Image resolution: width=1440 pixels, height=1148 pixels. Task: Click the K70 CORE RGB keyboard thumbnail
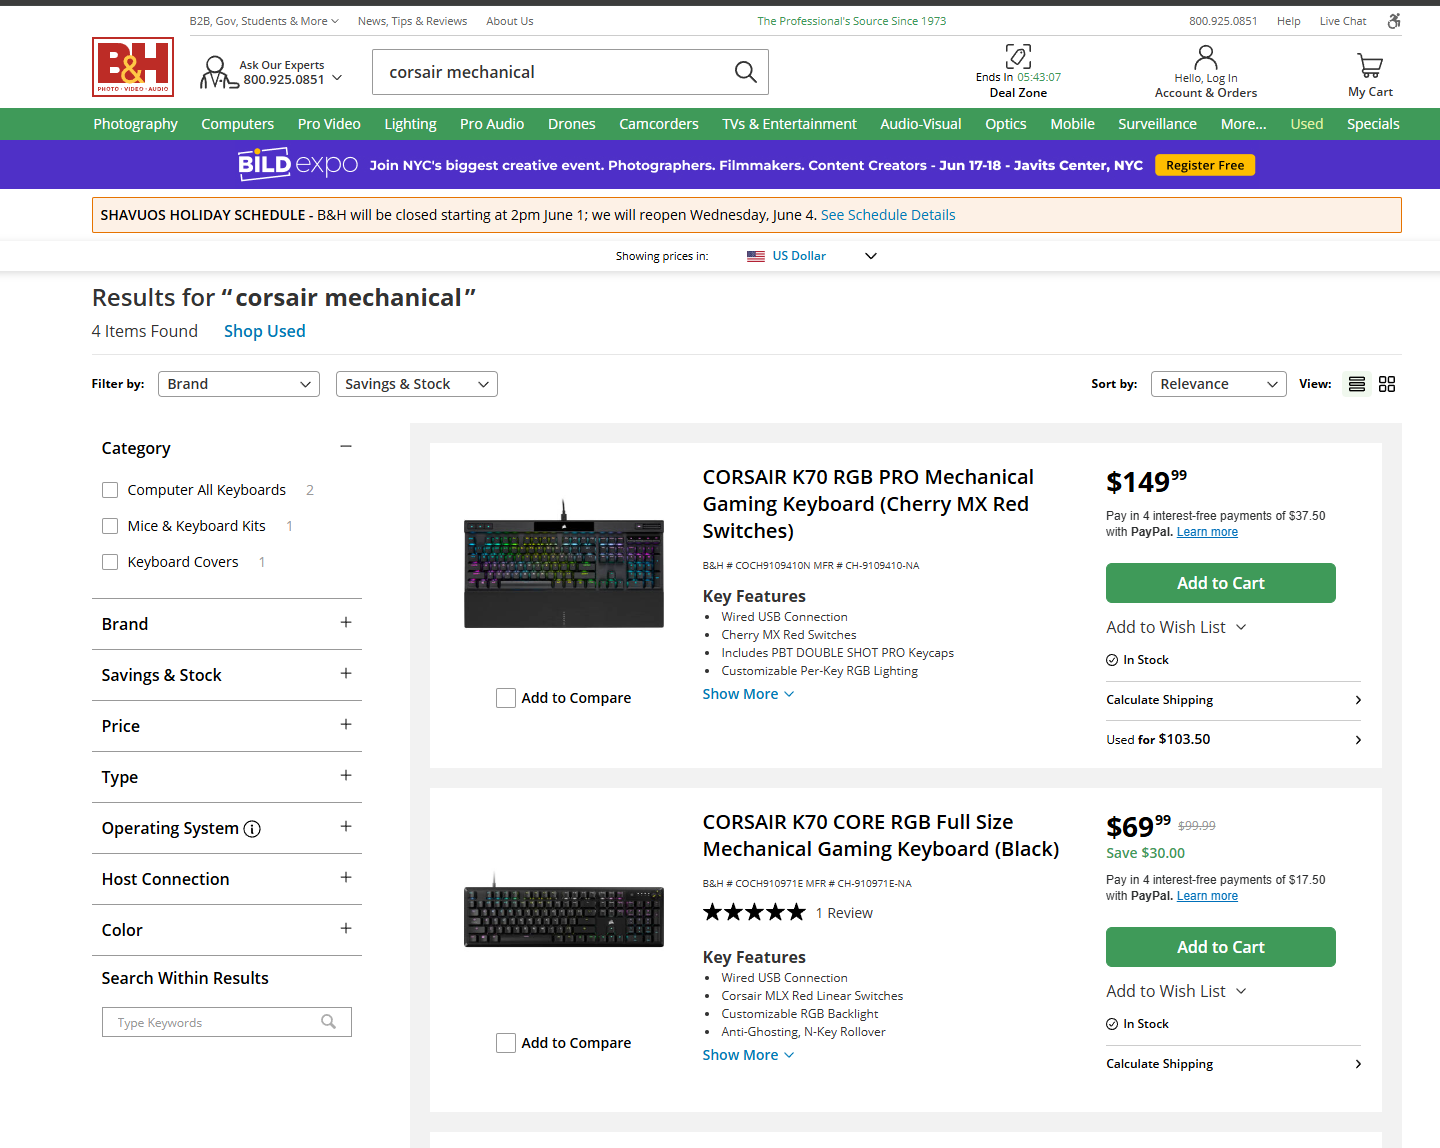563,916
